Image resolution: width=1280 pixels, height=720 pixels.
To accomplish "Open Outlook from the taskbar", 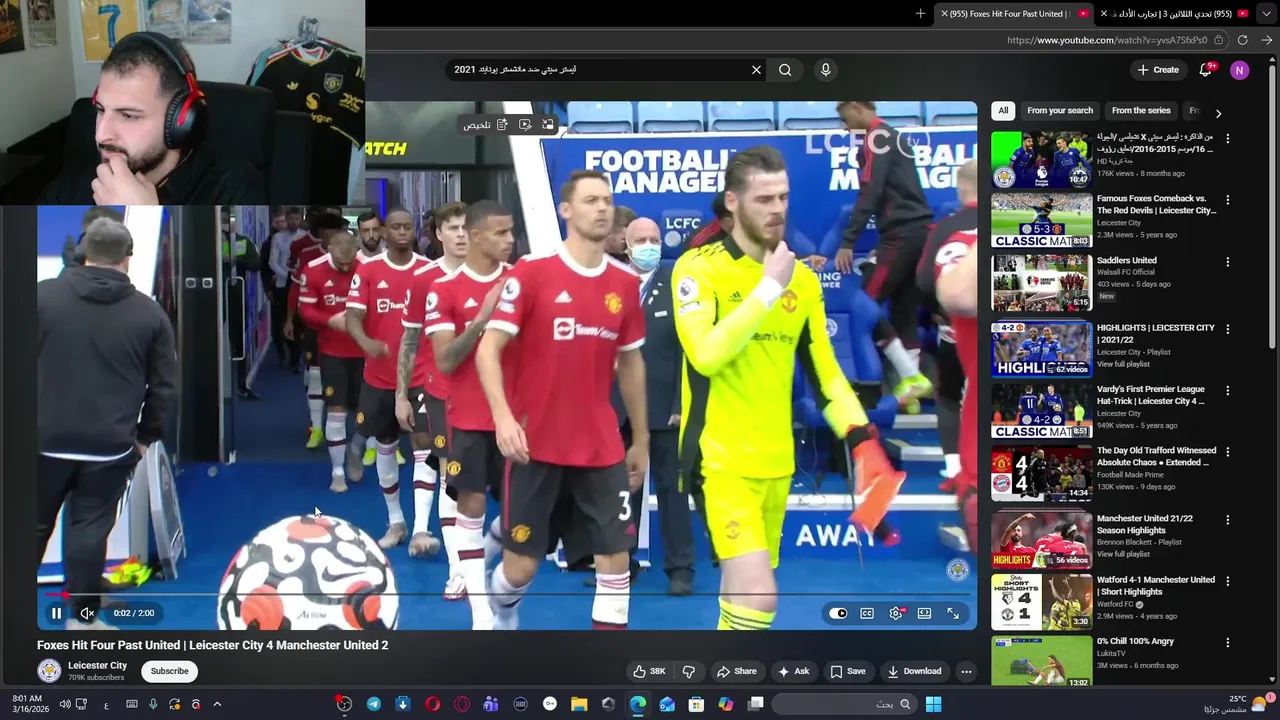I will pyautogui.click(x=667, y=704).
